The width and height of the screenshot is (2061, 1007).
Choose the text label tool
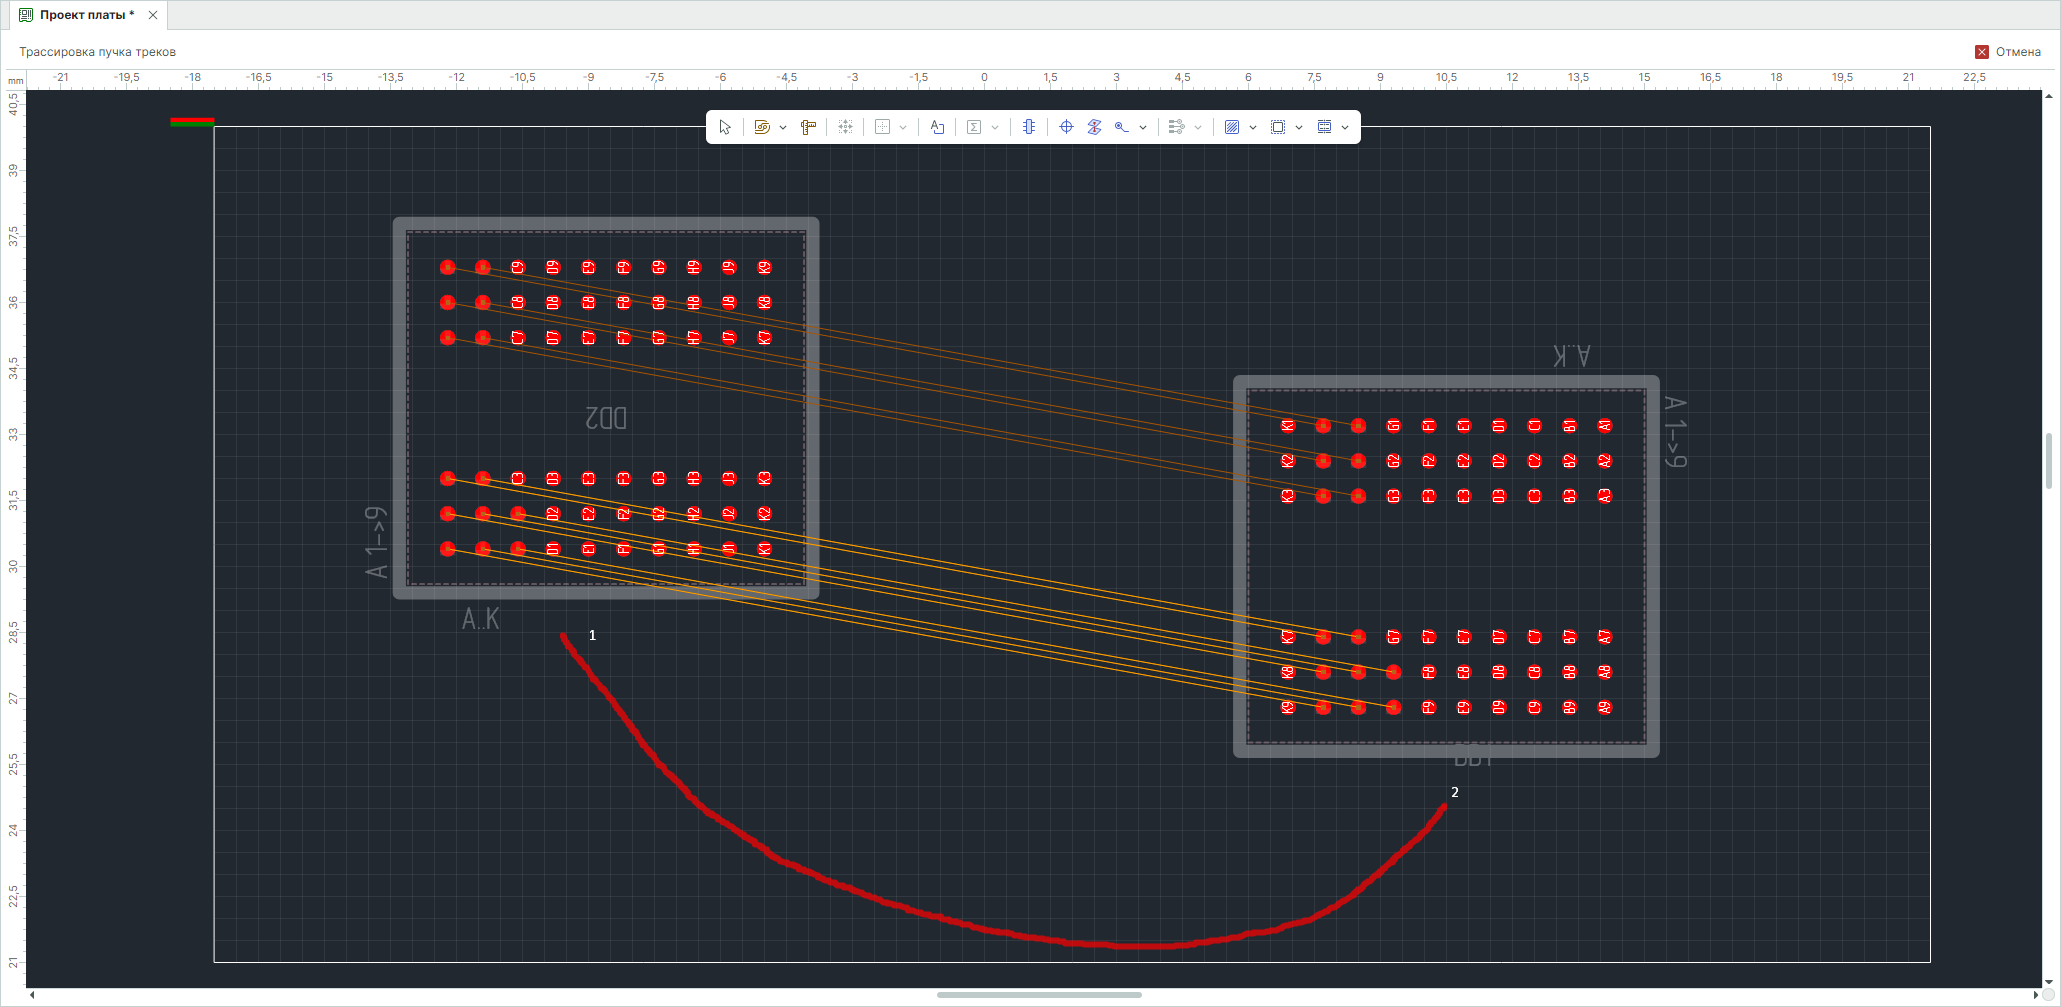point(937,127)
